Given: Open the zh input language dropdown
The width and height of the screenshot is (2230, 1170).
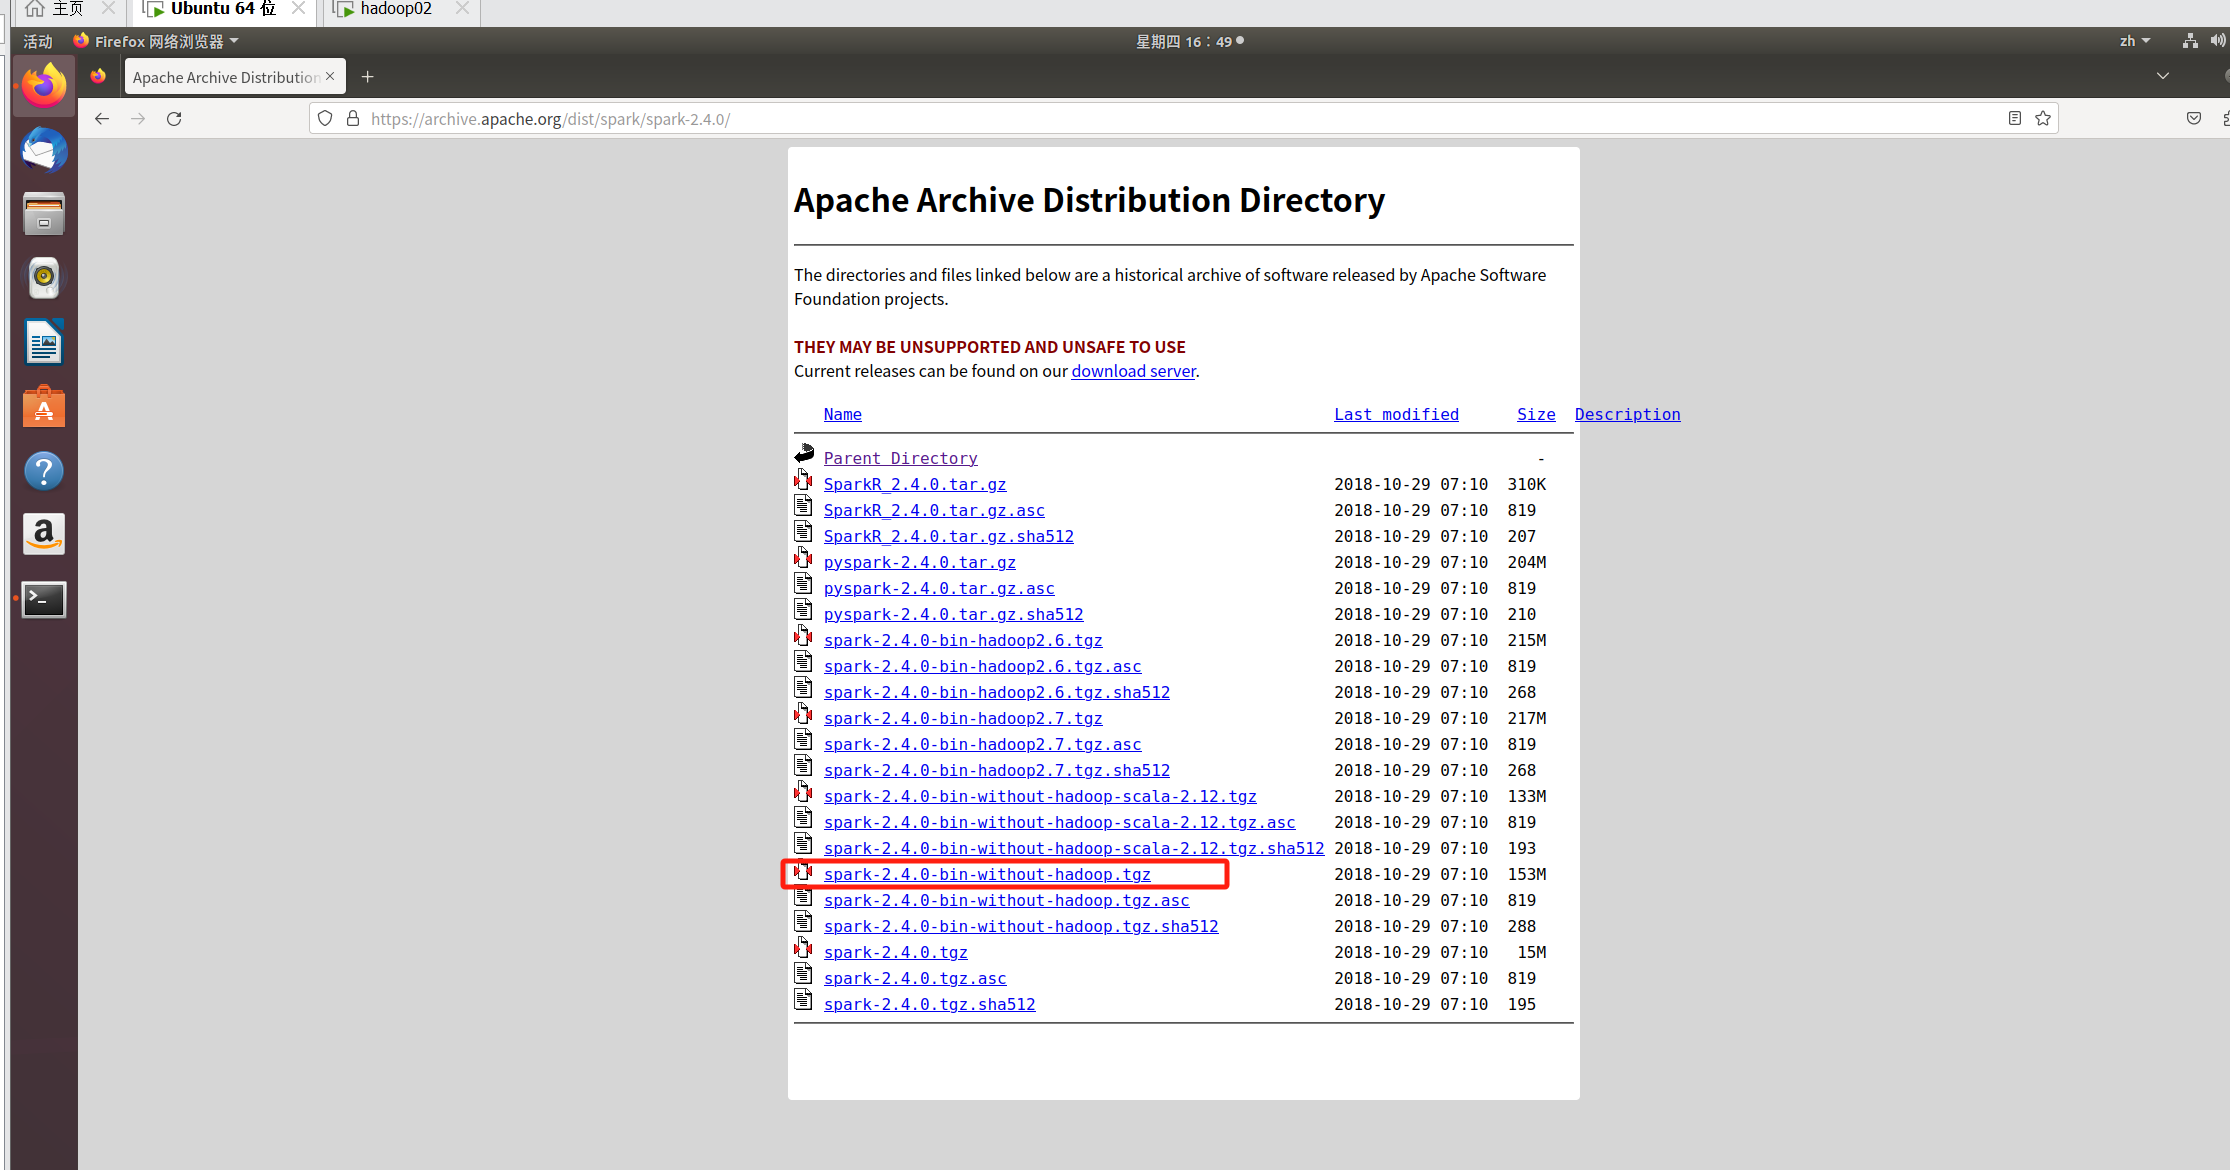Looking at the screenshot, I should 2134,41.
